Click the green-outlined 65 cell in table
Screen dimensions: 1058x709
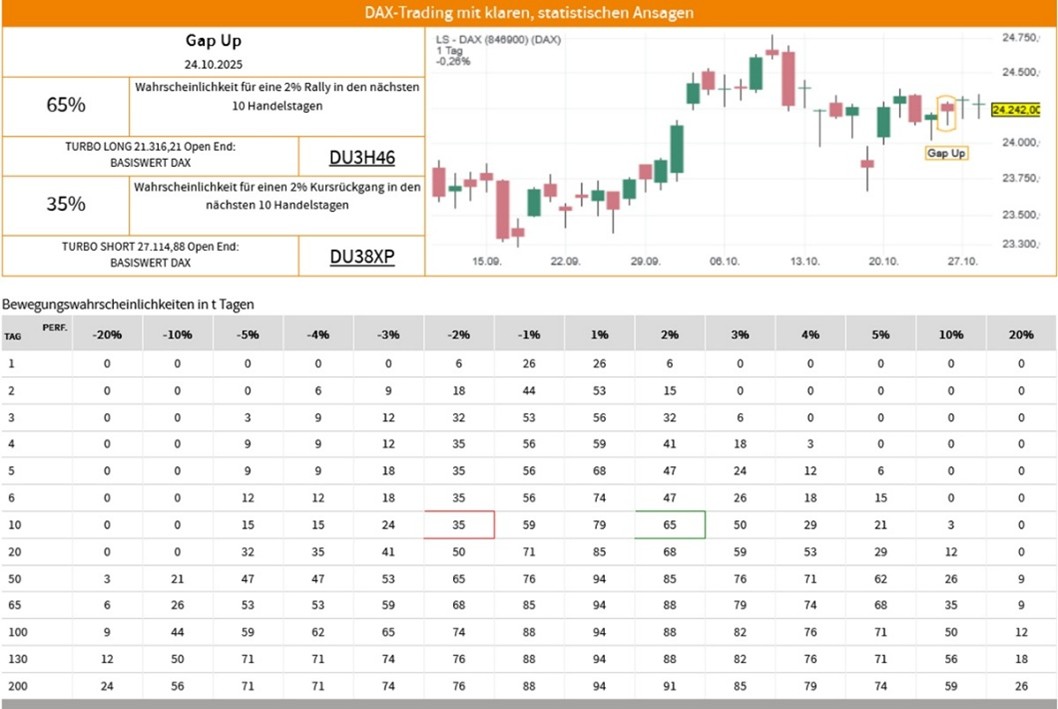tap(670, 524)
